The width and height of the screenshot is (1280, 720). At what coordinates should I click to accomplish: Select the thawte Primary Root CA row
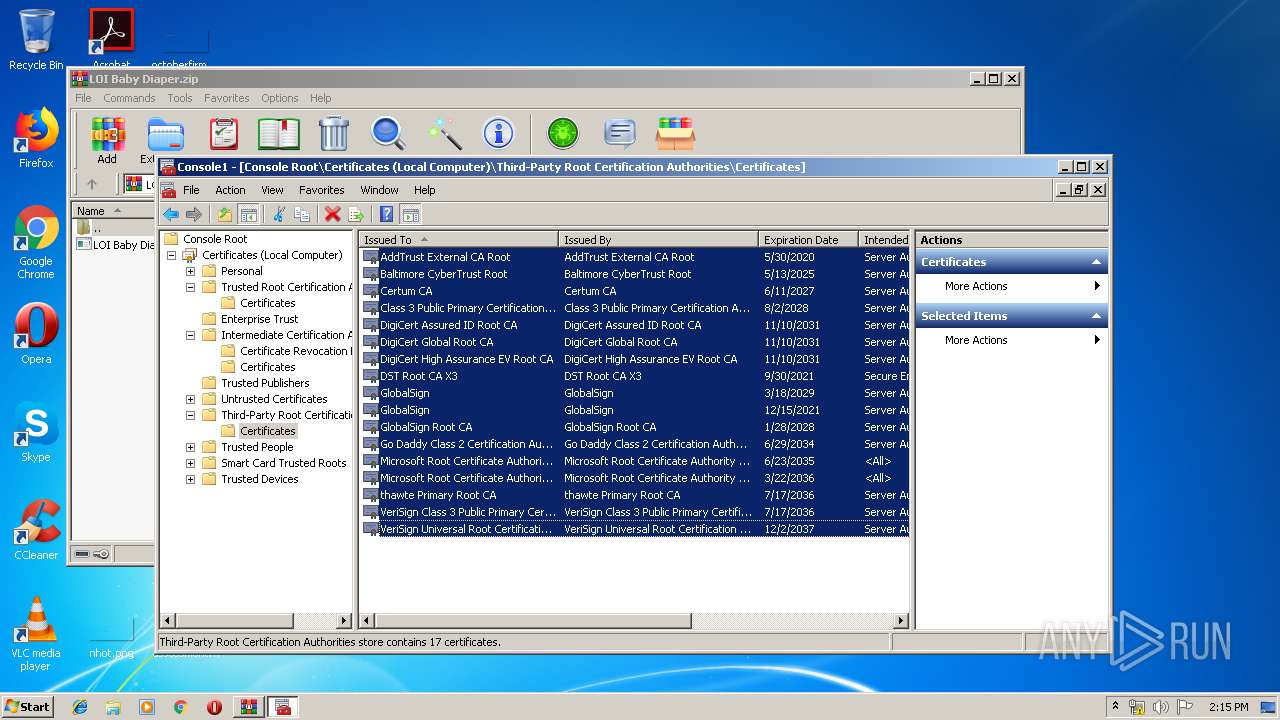[x=635, y=495]
